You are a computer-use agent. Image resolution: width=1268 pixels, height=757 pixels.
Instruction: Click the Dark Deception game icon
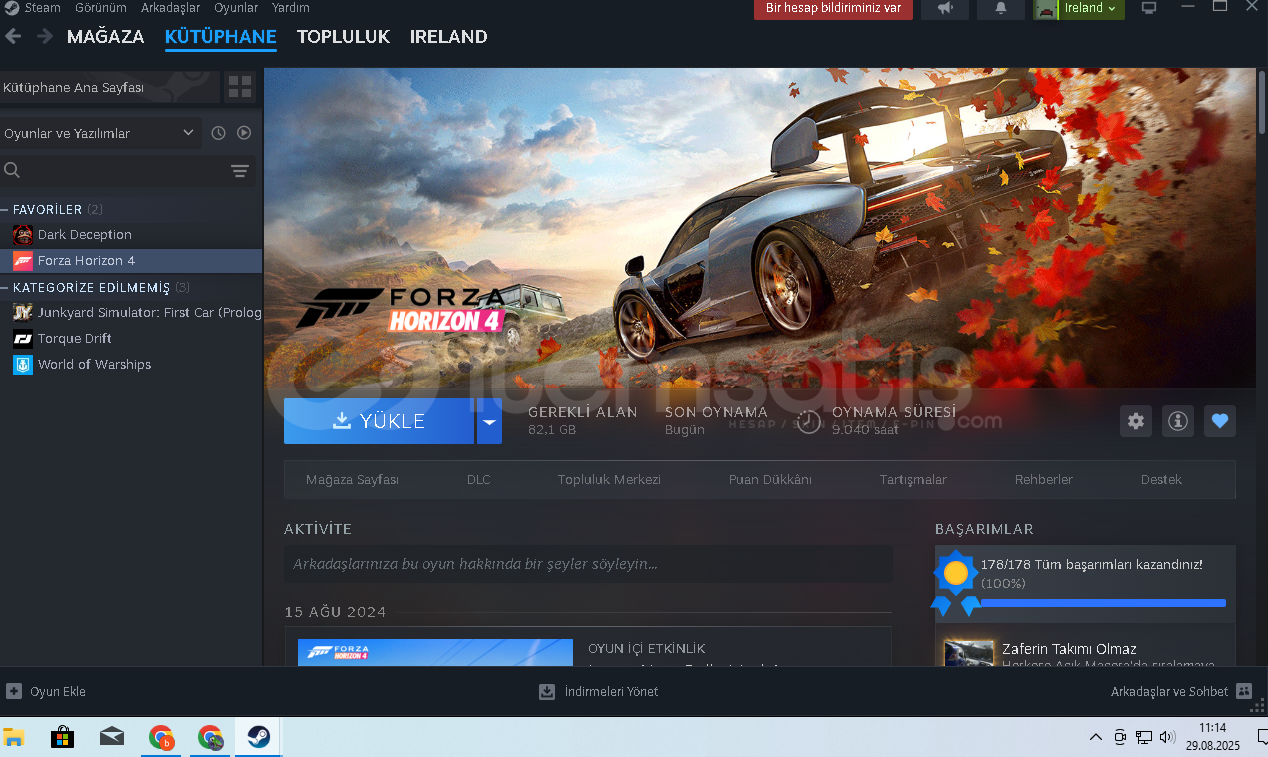pyautogui.click(x=23, y=235)
